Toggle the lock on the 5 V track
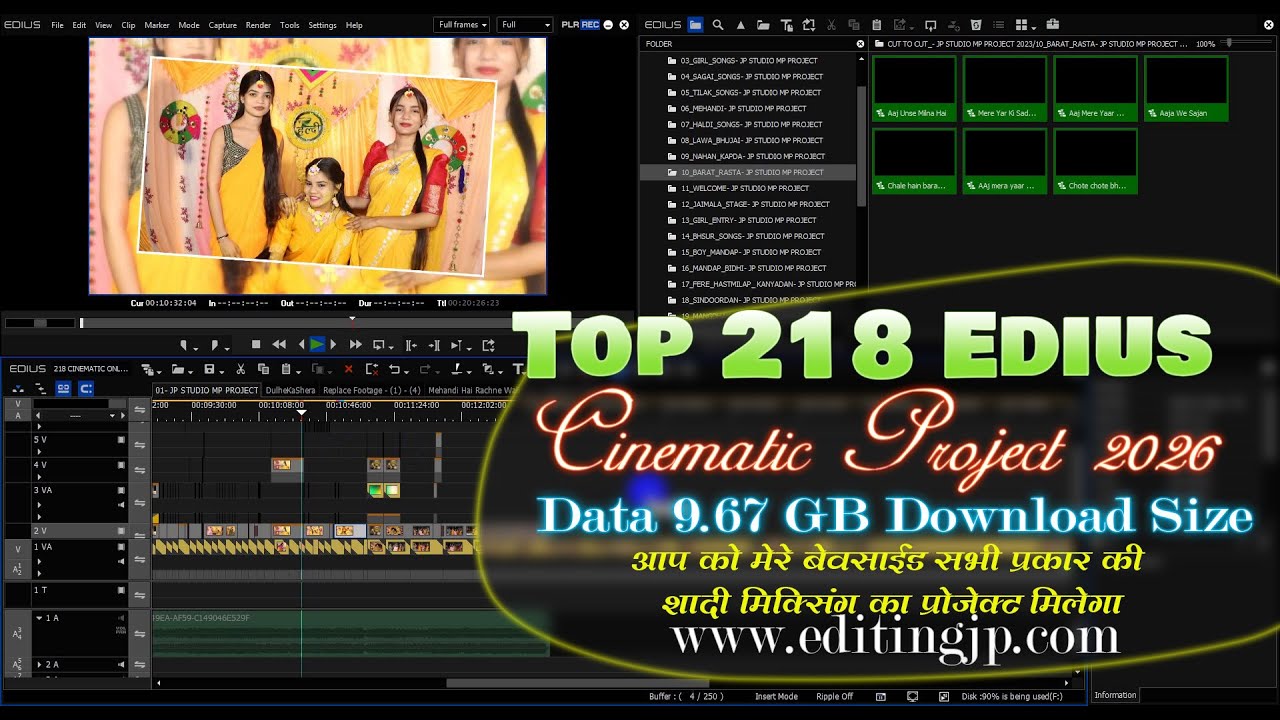 point(121,440)
